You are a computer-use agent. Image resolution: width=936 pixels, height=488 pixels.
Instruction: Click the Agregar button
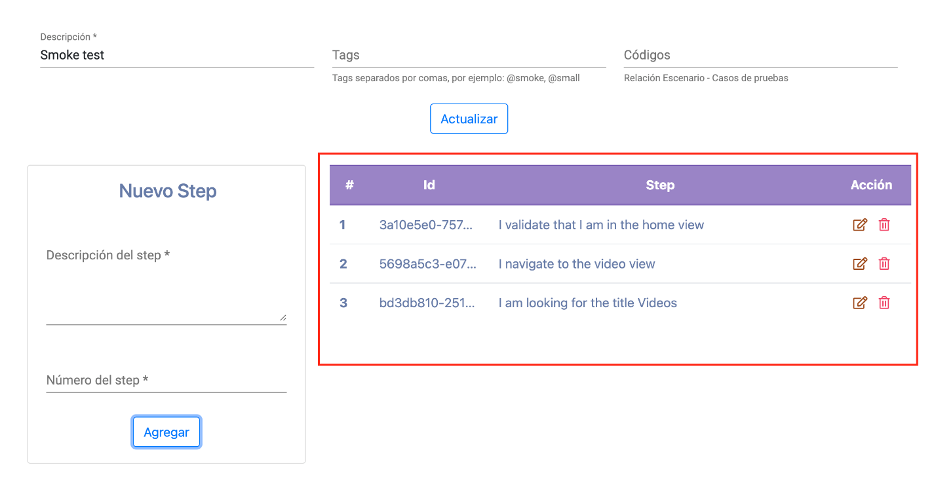click(x=167, y=432)
